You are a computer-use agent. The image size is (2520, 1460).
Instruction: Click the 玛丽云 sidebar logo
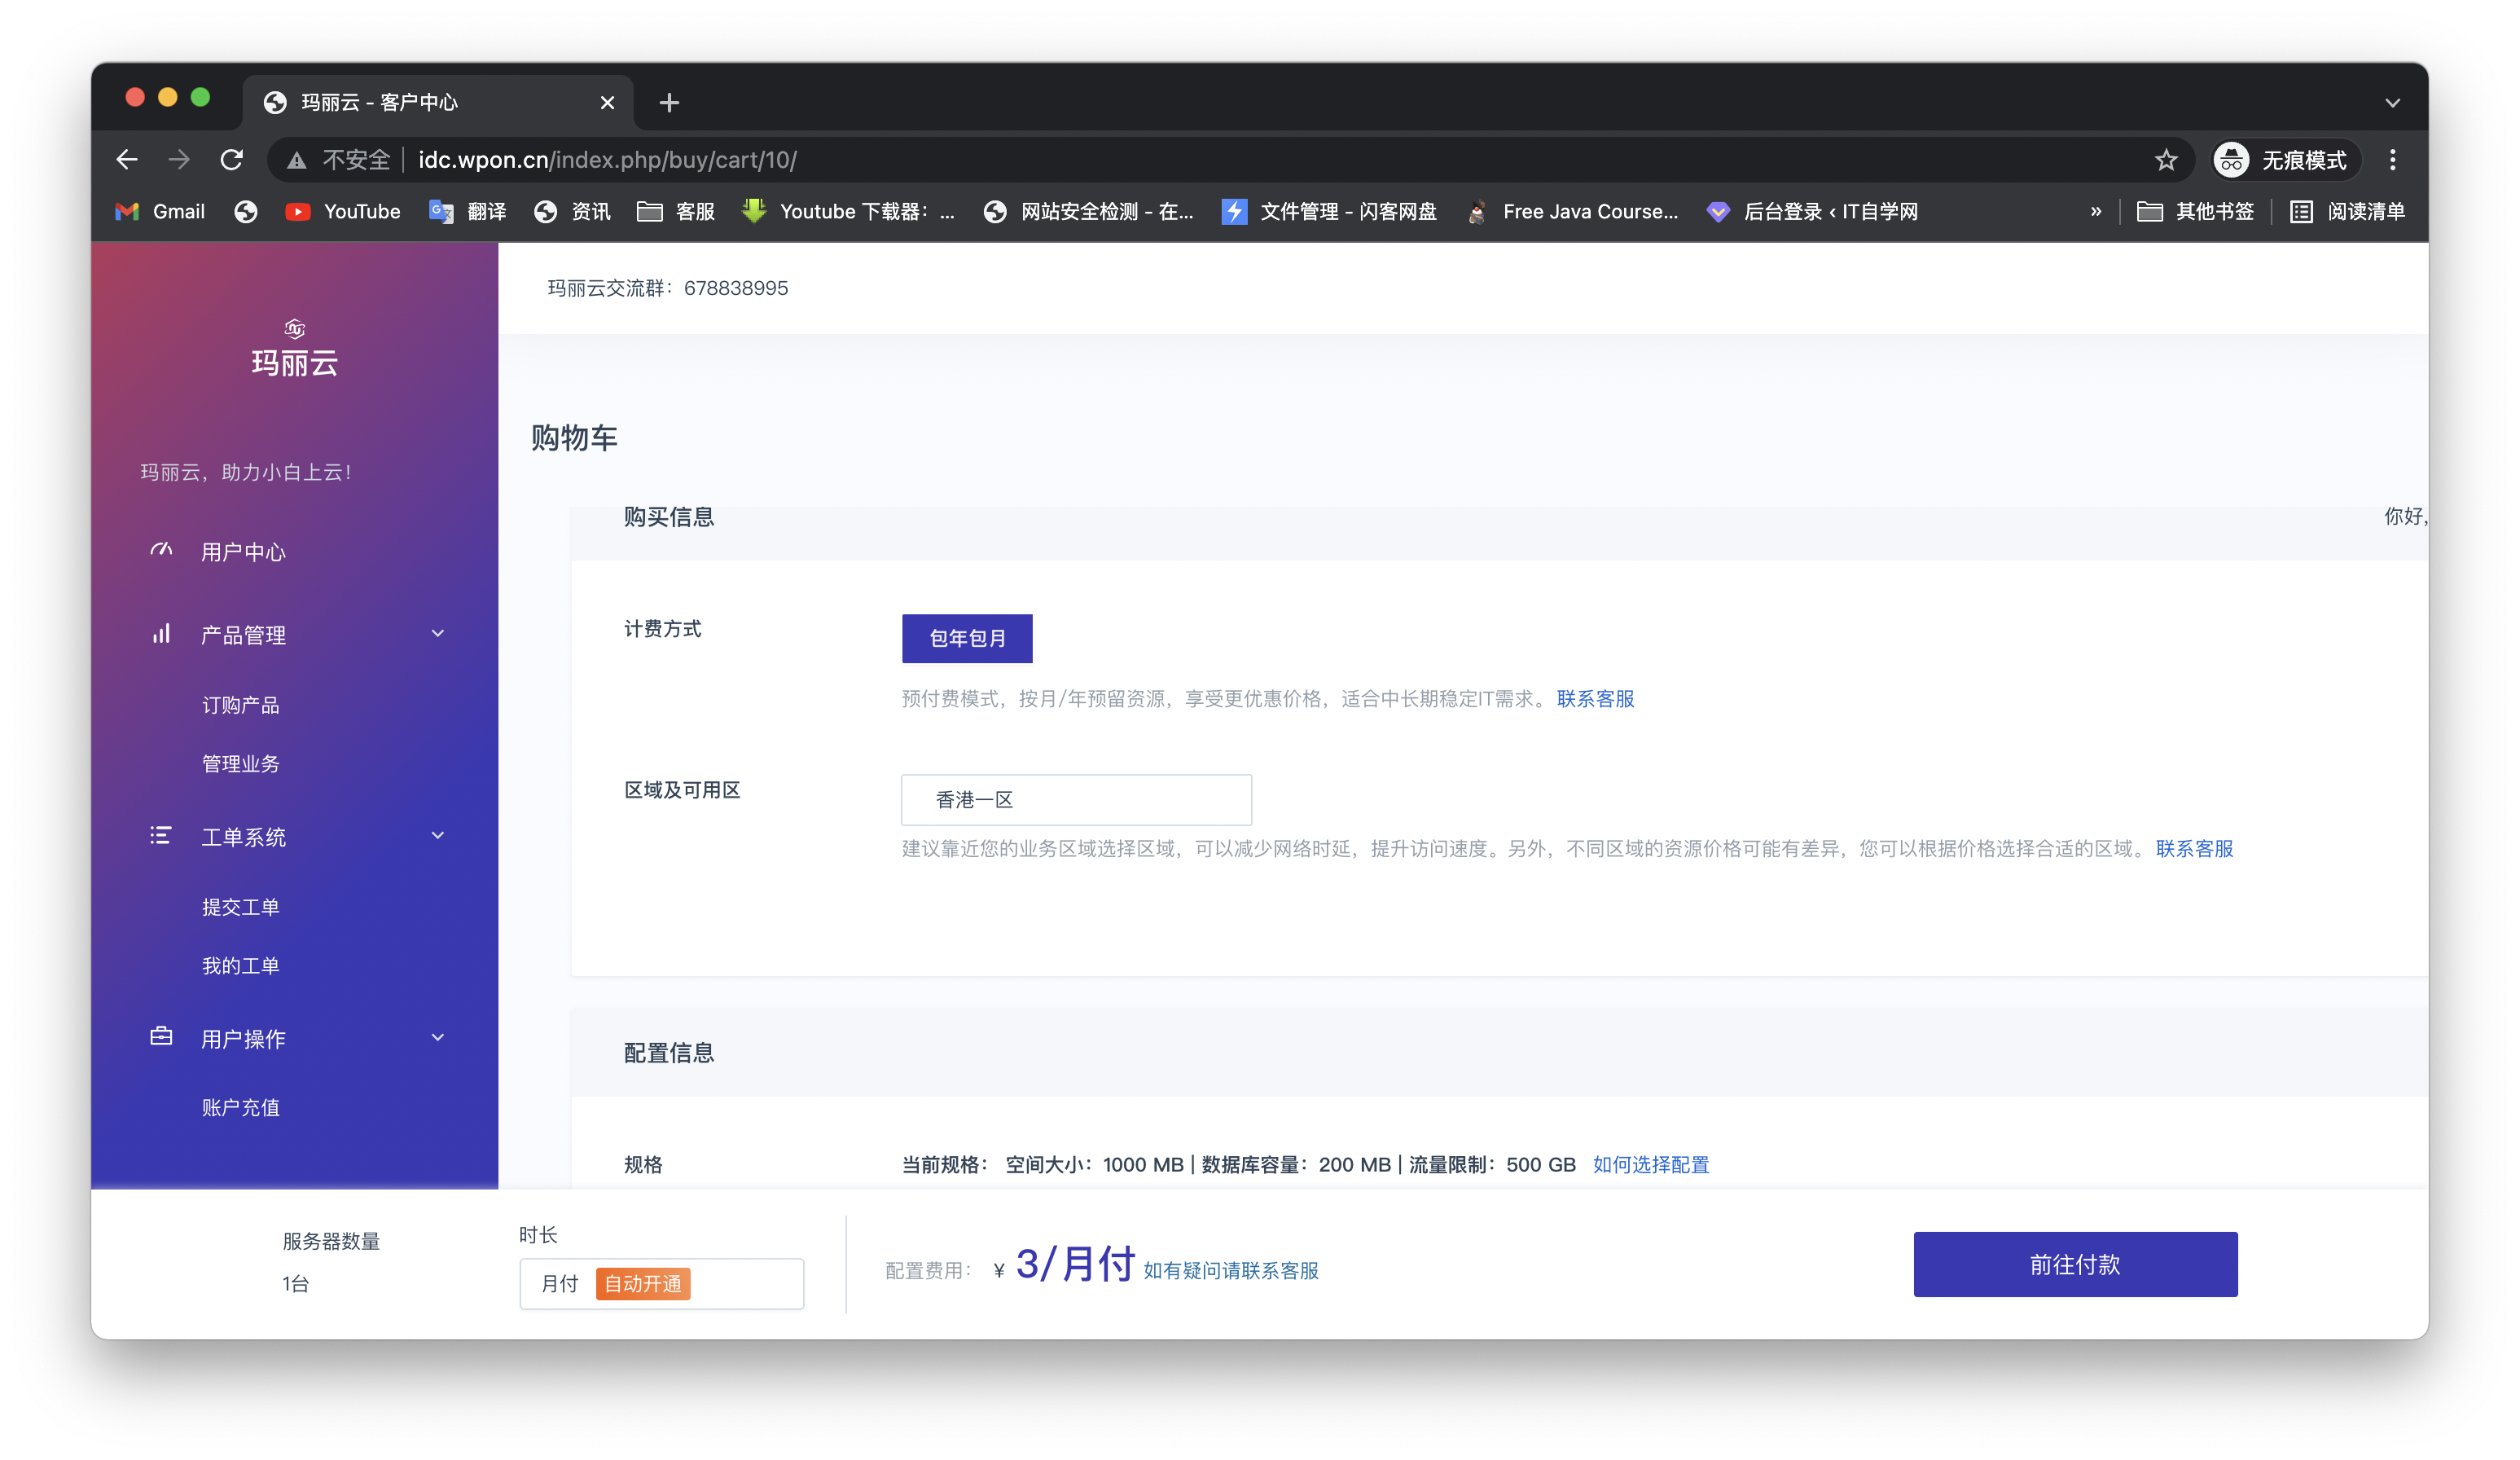(294, 349)
